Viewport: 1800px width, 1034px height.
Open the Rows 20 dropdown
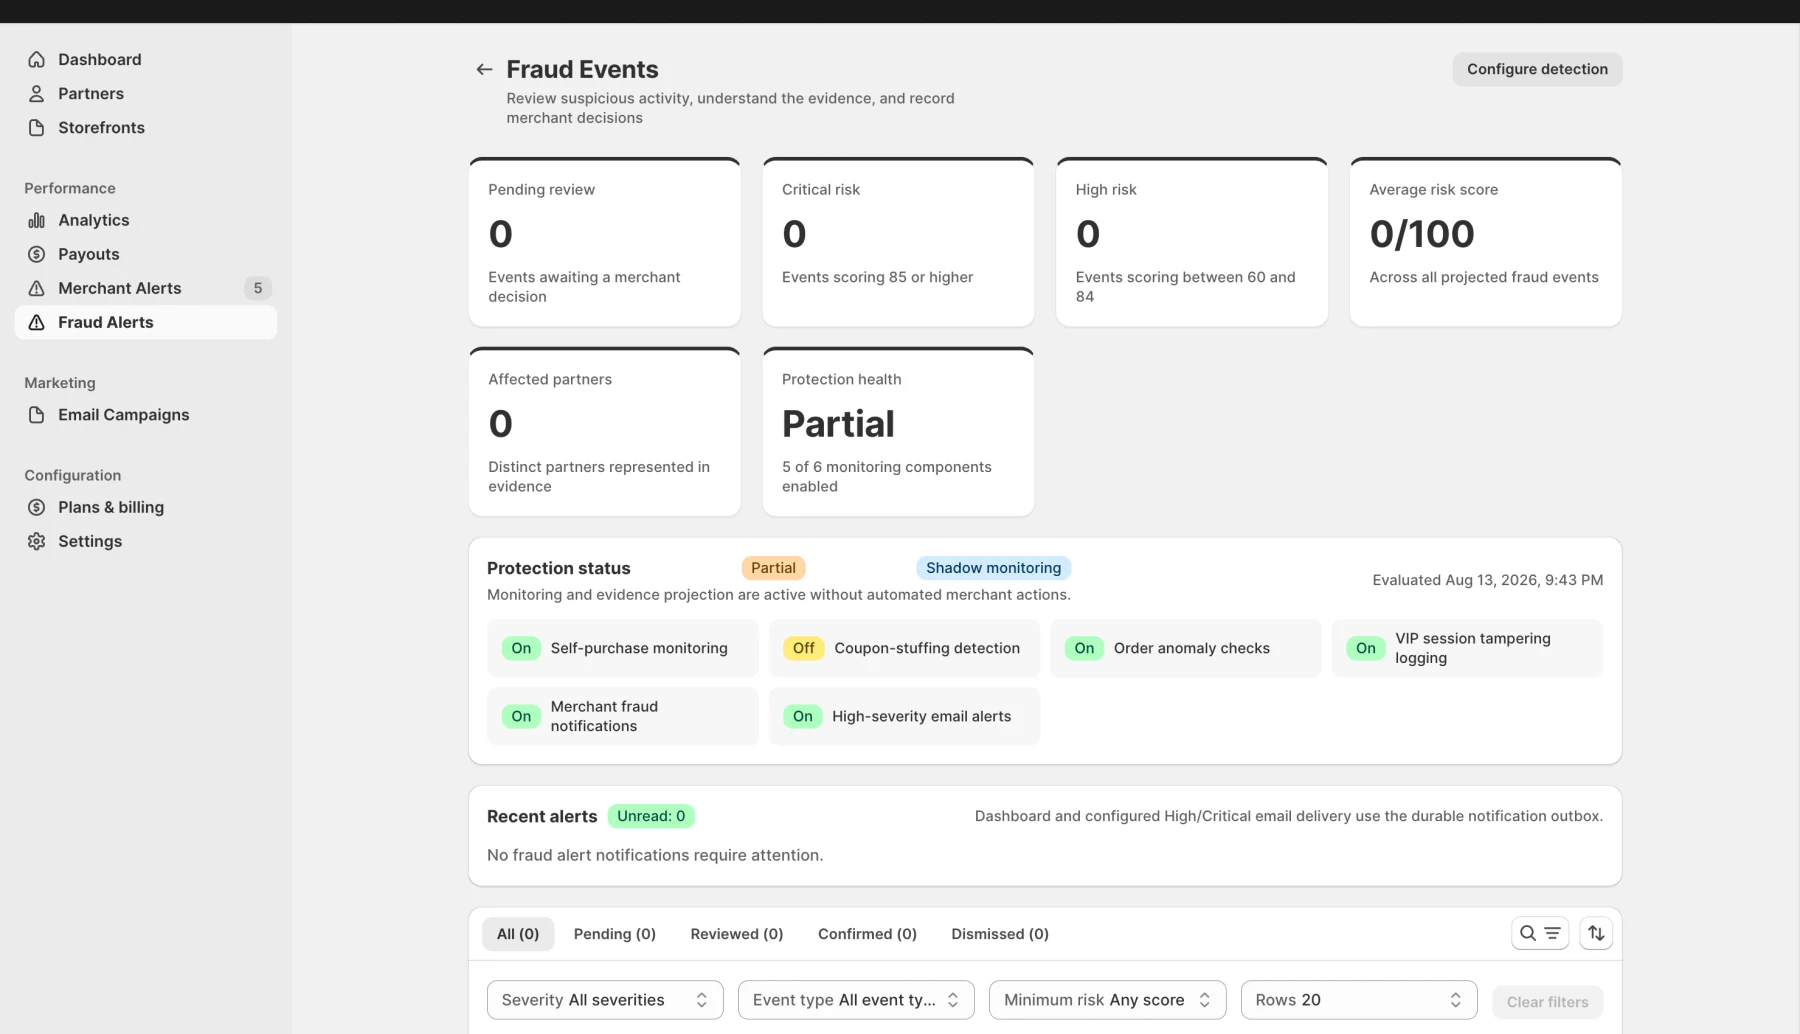(x=1359, y=1000)
